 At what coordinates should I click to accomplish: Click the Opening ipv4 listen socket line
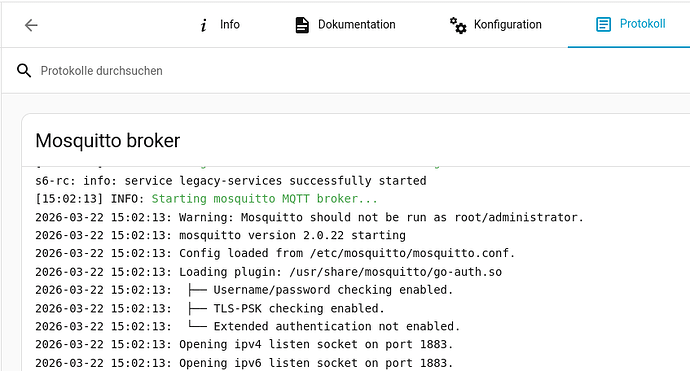(x=244, y=345)
